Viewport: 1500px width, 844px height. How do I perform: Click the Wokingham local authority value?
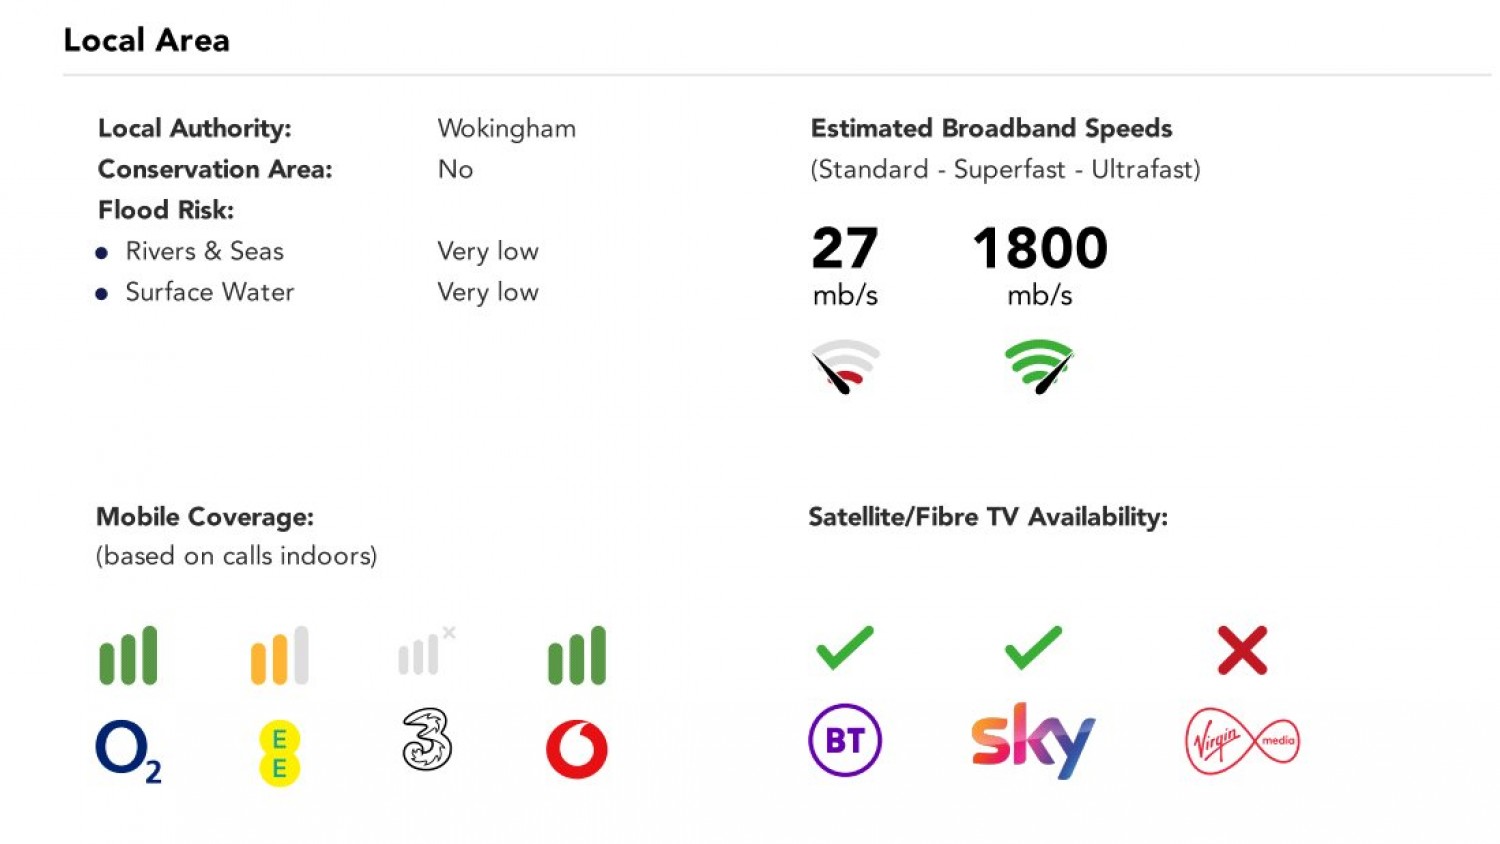pos(506,129)
